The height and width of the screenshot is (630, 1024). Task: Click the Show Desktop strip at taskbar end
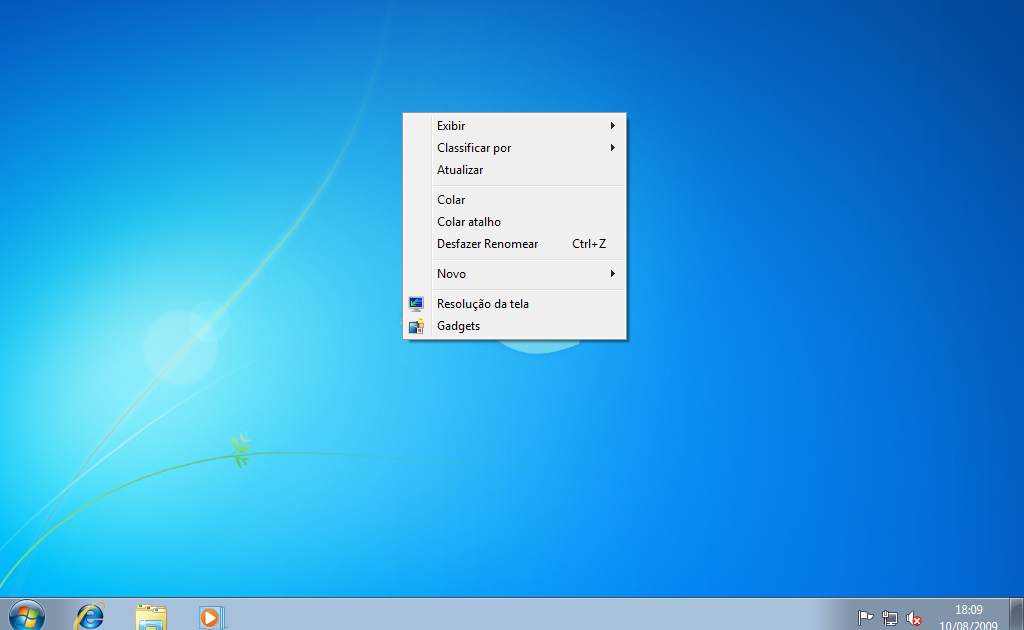[1016, 614]
